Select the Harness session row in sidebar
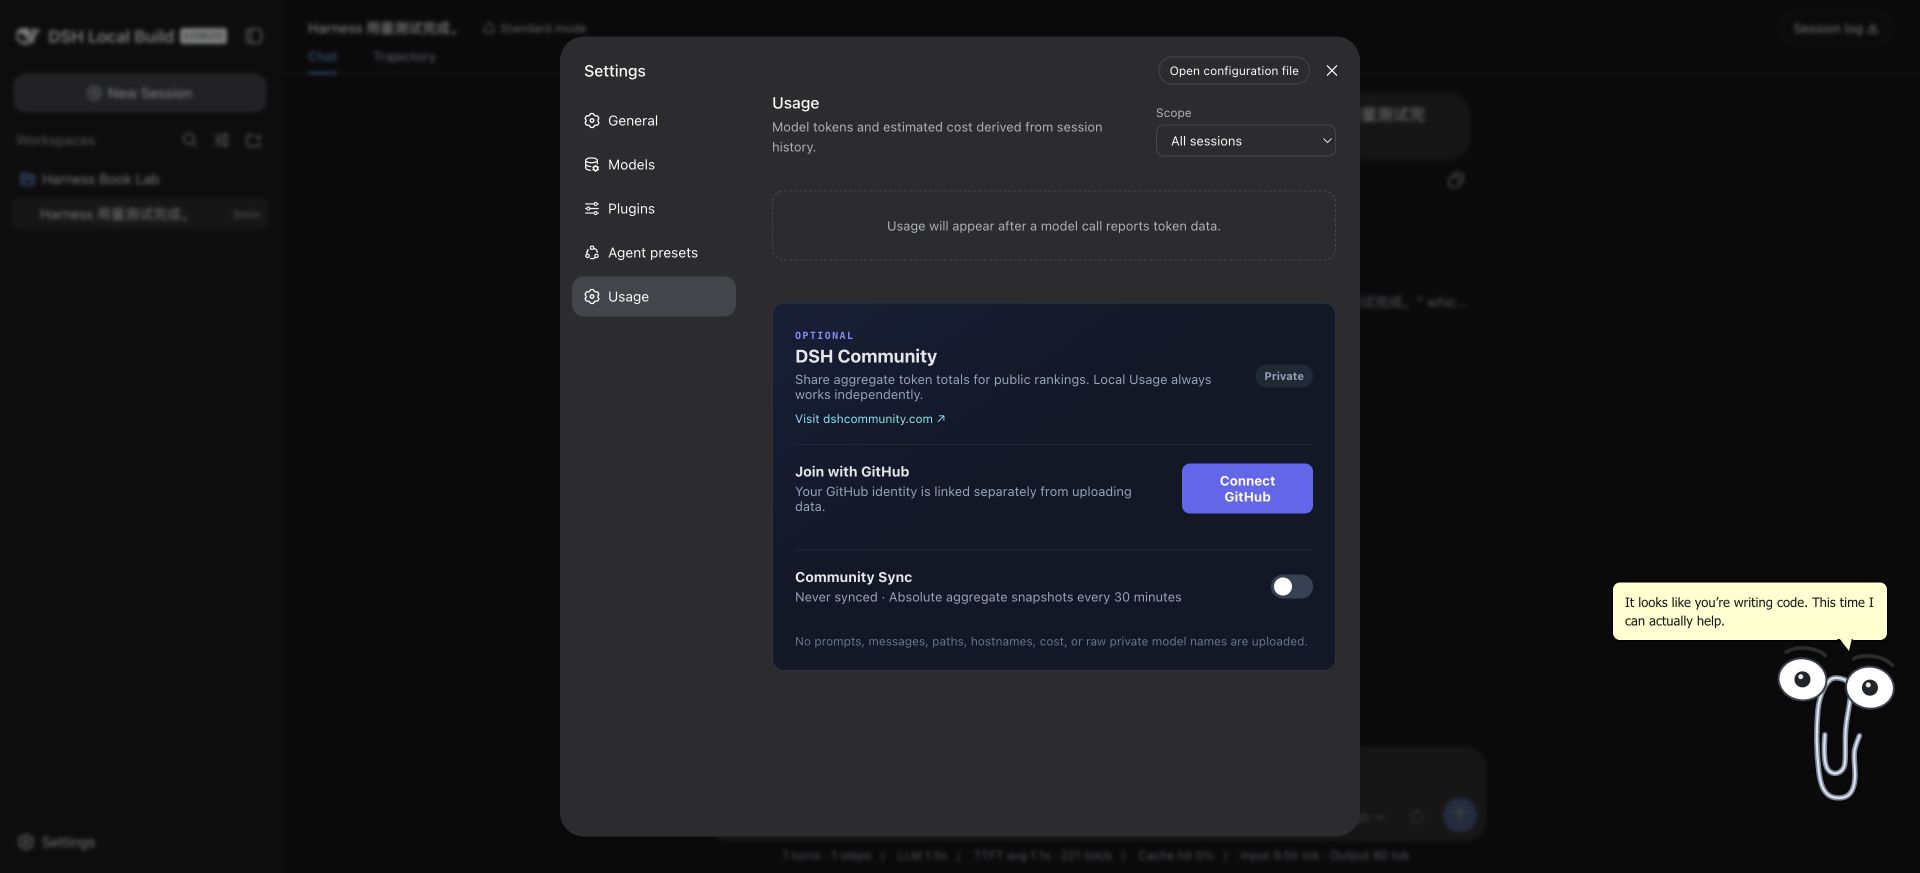This screenshot has height=873, width=1920. (140, 214)
